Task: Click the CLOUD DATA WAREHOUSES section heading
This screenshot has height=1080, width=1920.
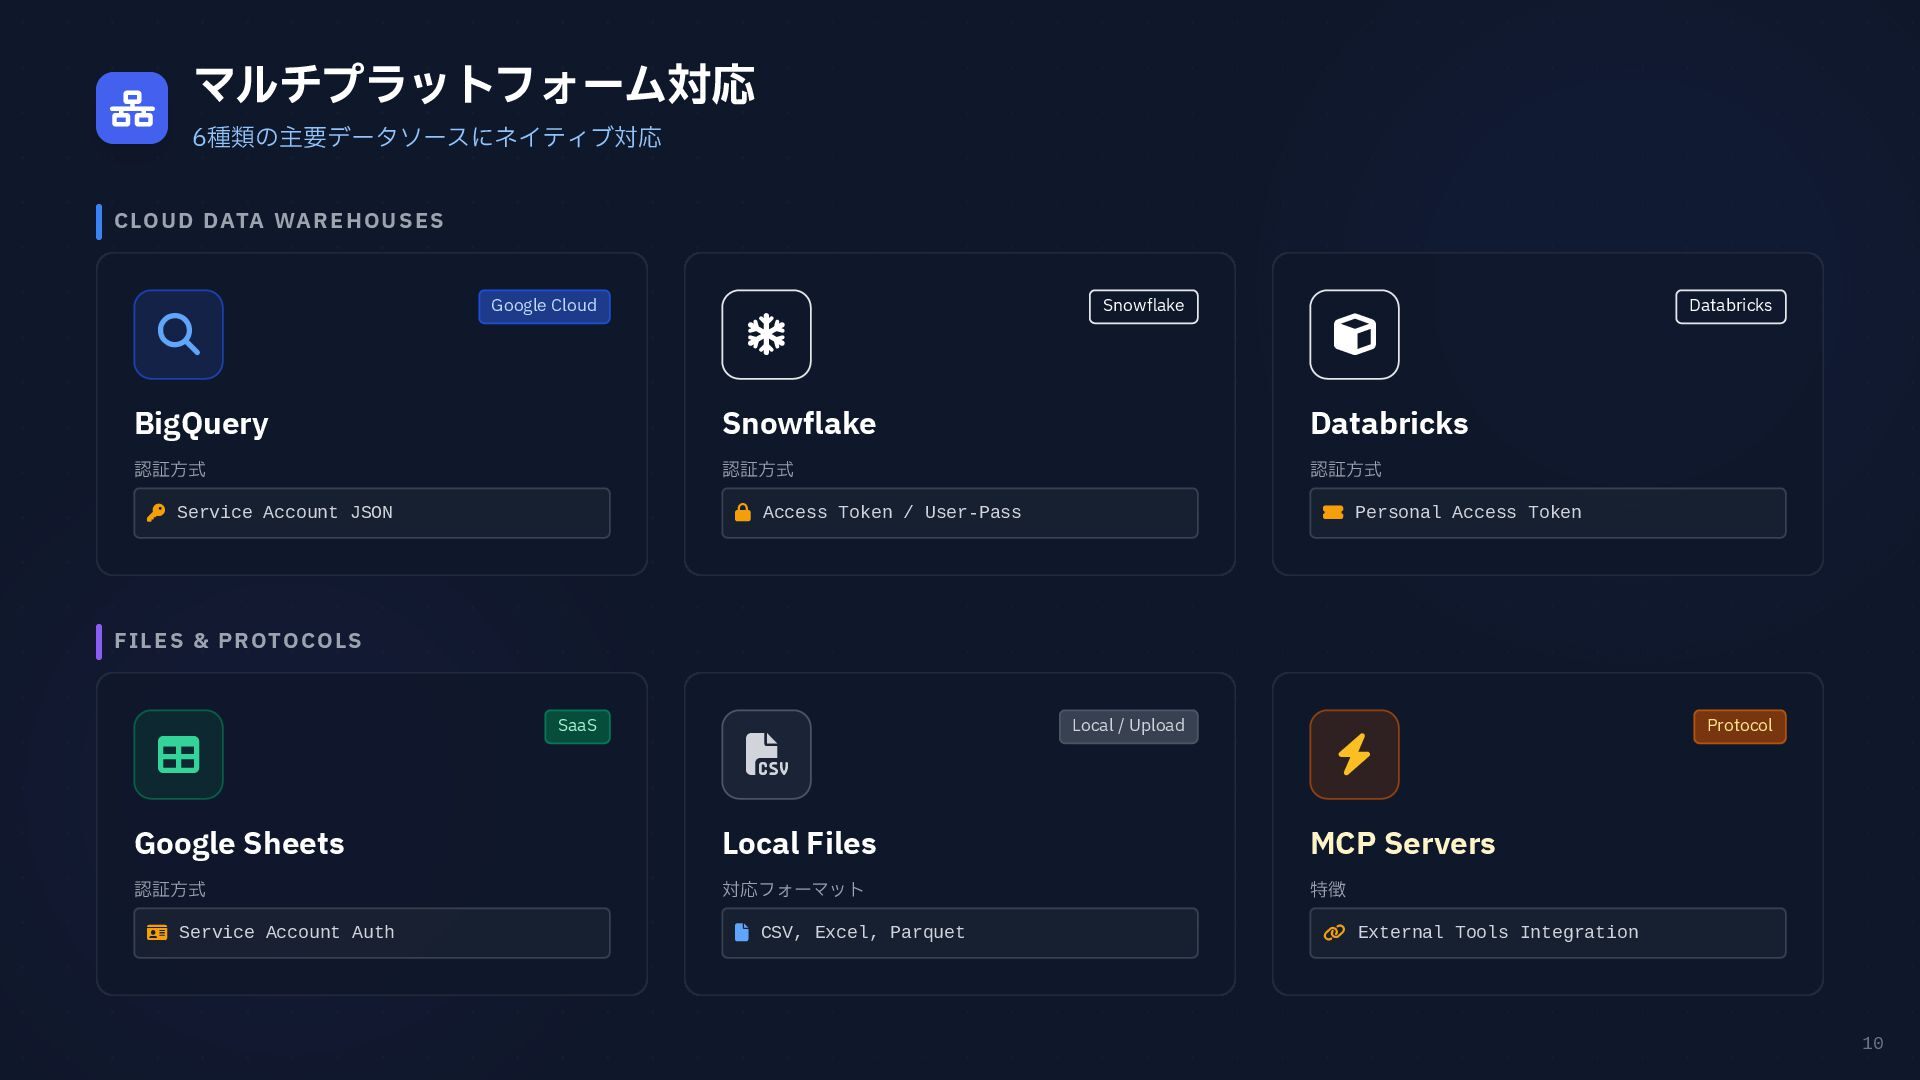Action: pos(279,221)
